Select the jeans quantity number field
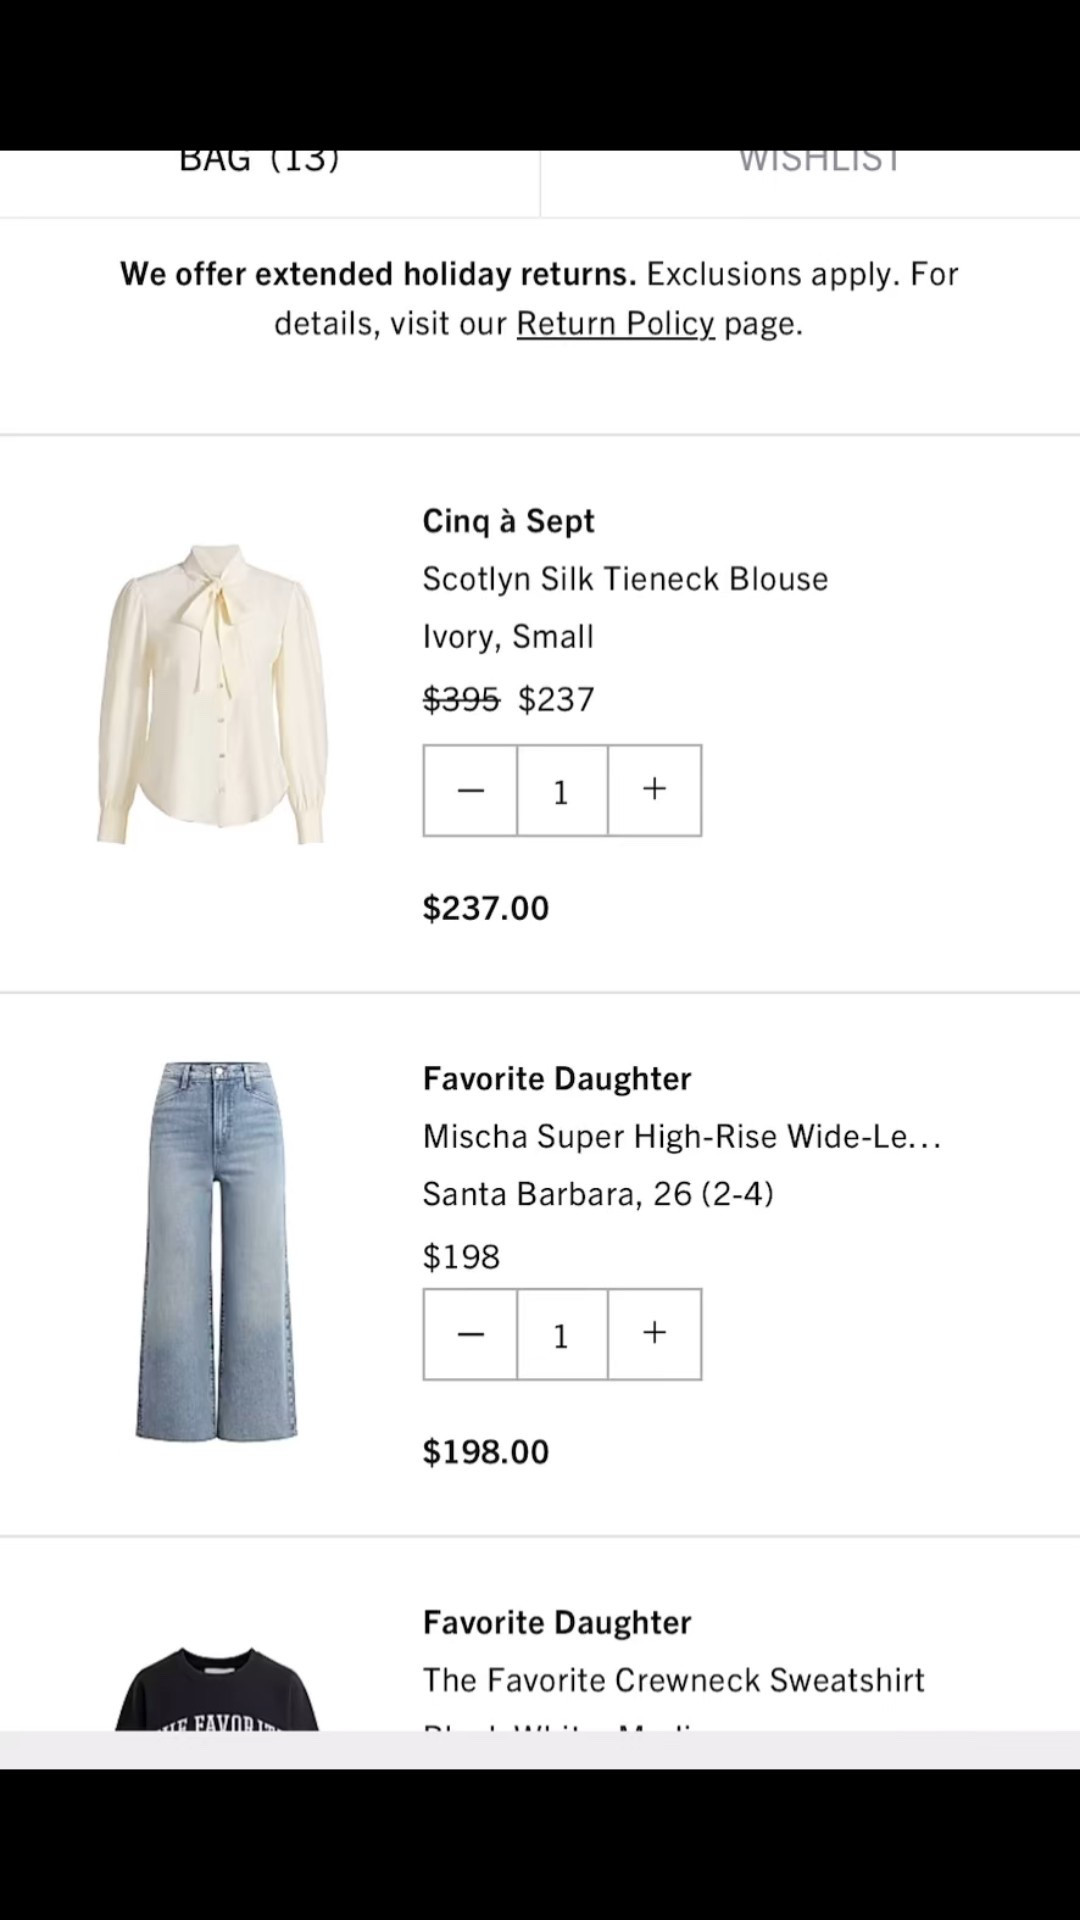Screen dimensions: 1080x1920 [x=562, y=1334]
